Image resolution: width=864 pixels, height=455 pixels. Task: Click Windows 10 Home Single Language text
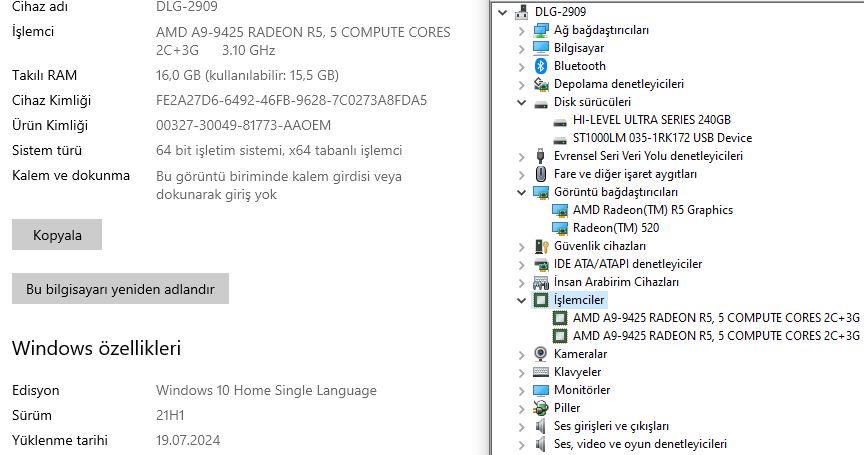[266, 390]
